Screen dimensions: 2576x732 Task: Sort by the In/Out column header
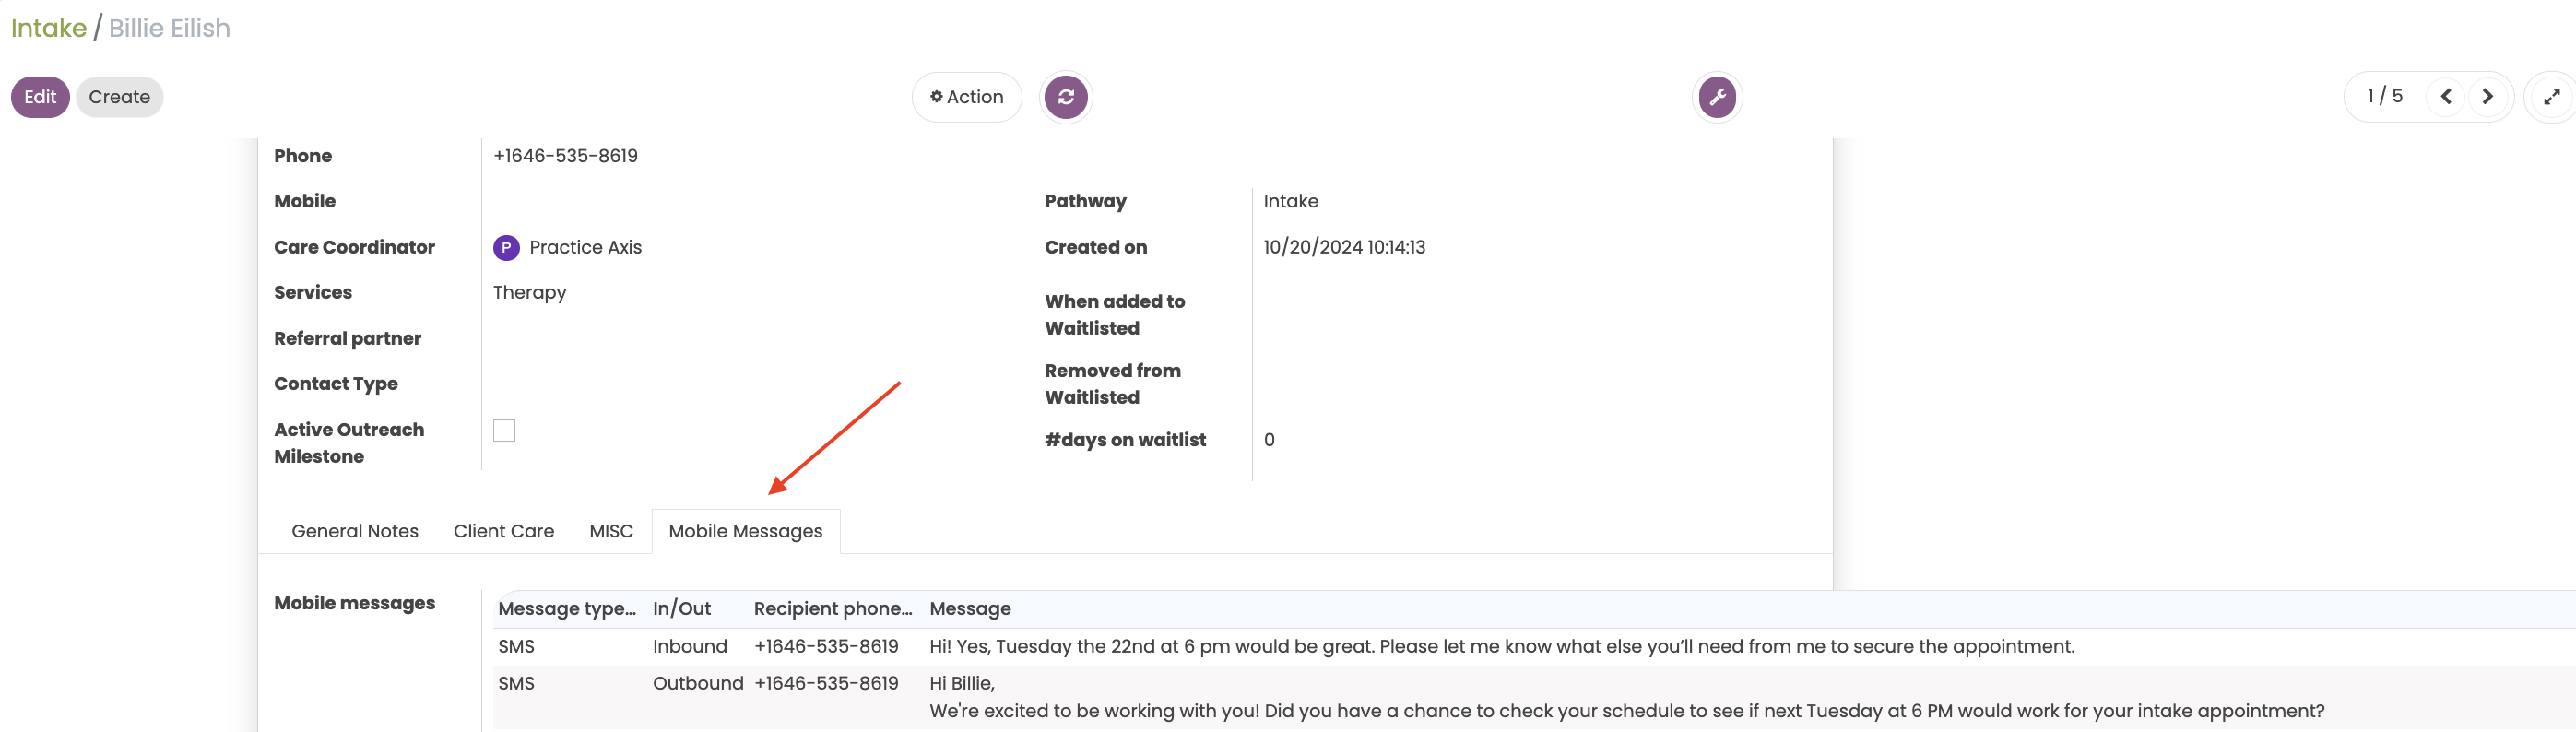[x=682, y=608]
